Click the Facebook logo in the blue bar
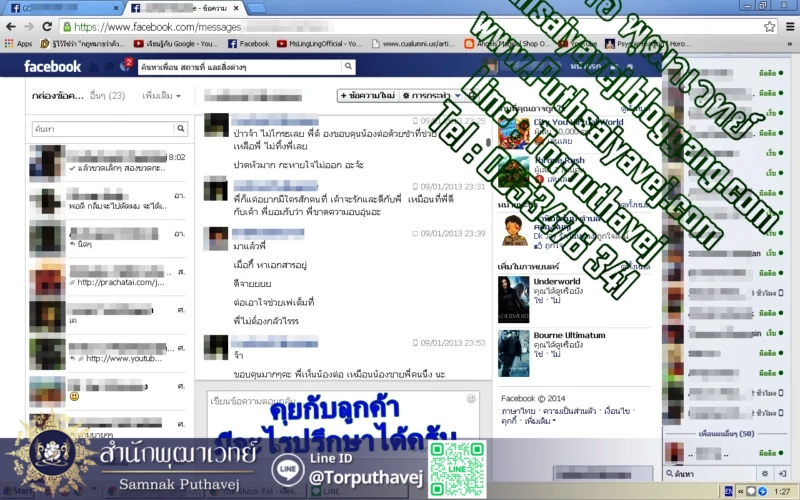This screenshot has height=500, width=800. coord(52,66)
